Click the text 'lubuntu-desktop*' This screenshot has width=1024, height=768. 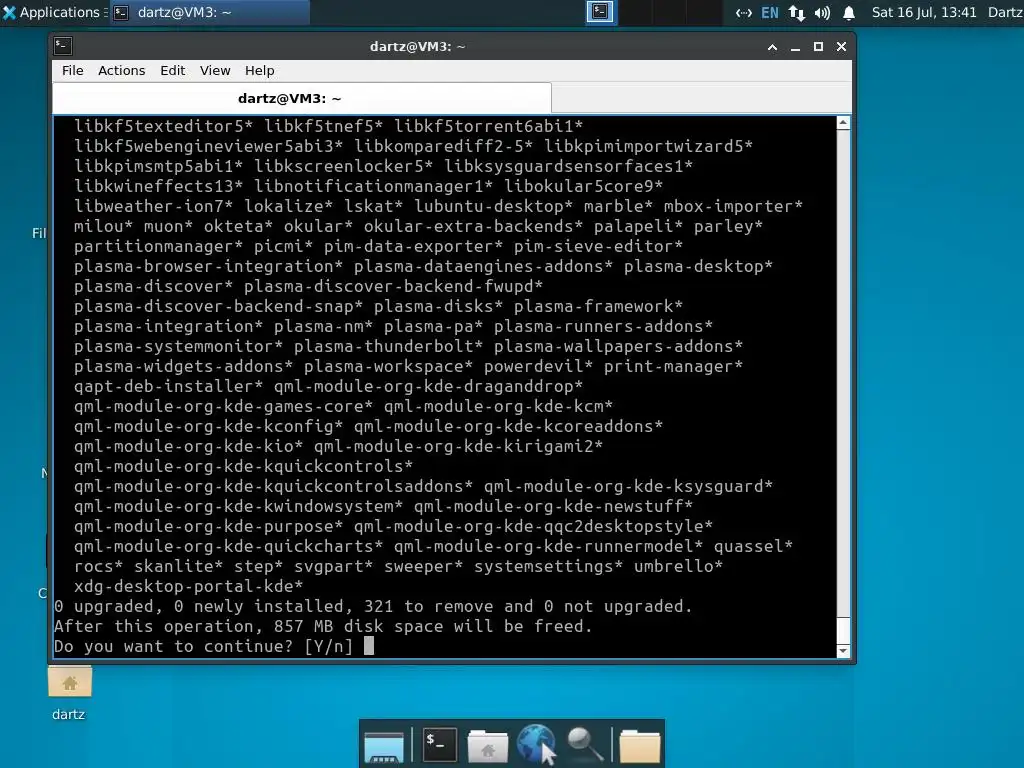click(493, 206)
